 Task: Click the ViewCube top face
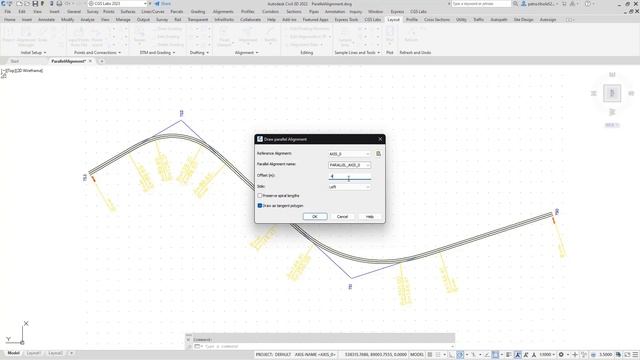[x=612, y=93]
